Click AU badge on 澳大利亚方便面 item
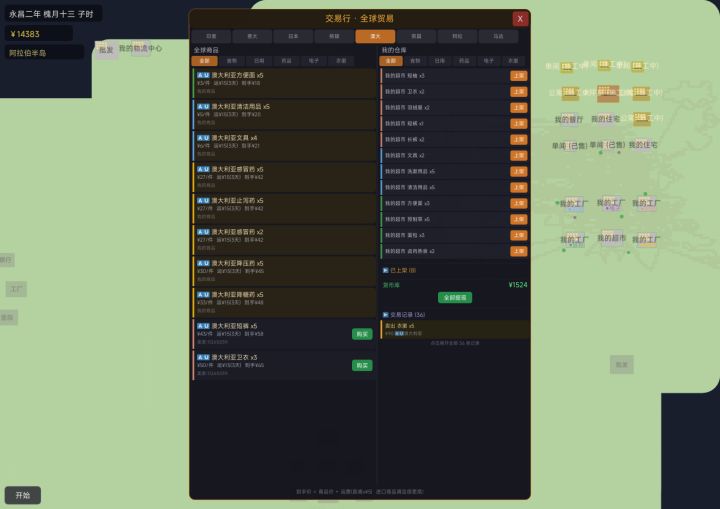Screen dimensions: 720x509 (x=203, y=75)
